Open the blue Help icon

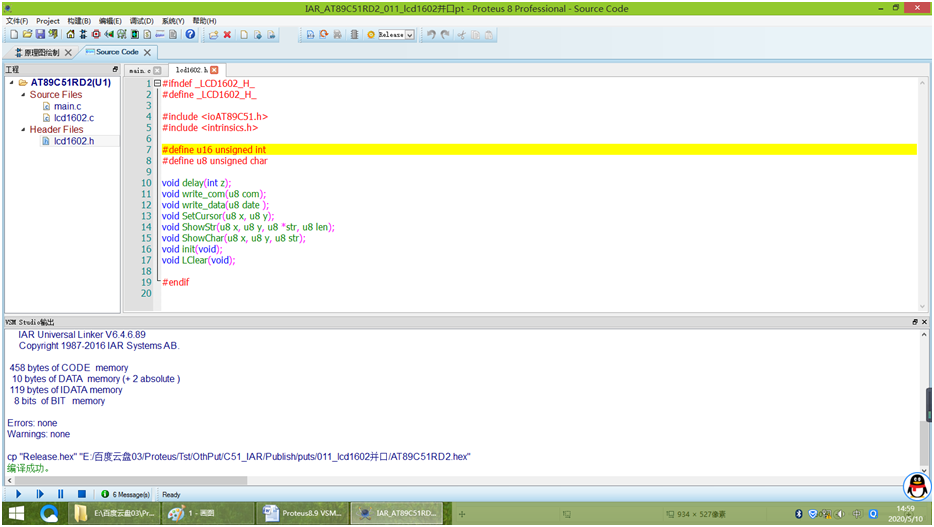tap(190, 35)
